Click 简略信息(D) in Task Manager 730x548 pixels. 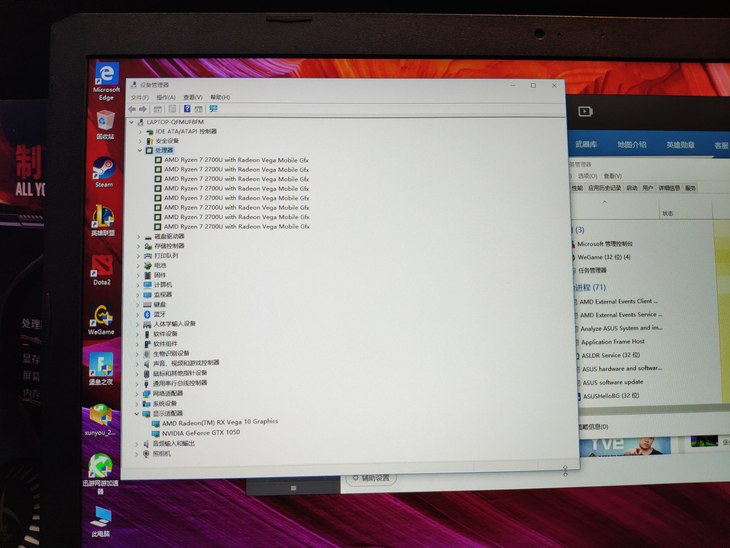tap(593, 426)
